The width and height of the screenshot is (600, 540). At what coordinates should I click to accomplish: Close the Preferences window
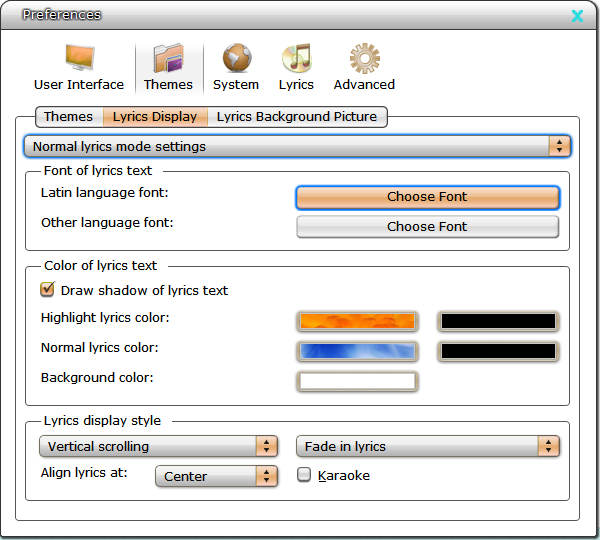pyautogui.click(x=577, y=15)
